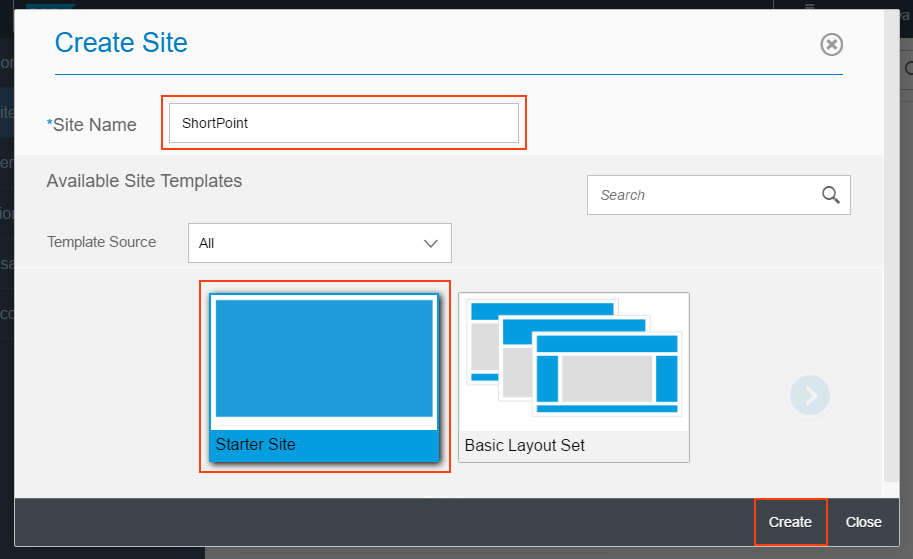Show next templates with the arrow button
Image resolution: width=913 pixels, height=559 pixels.
(809, 395)
